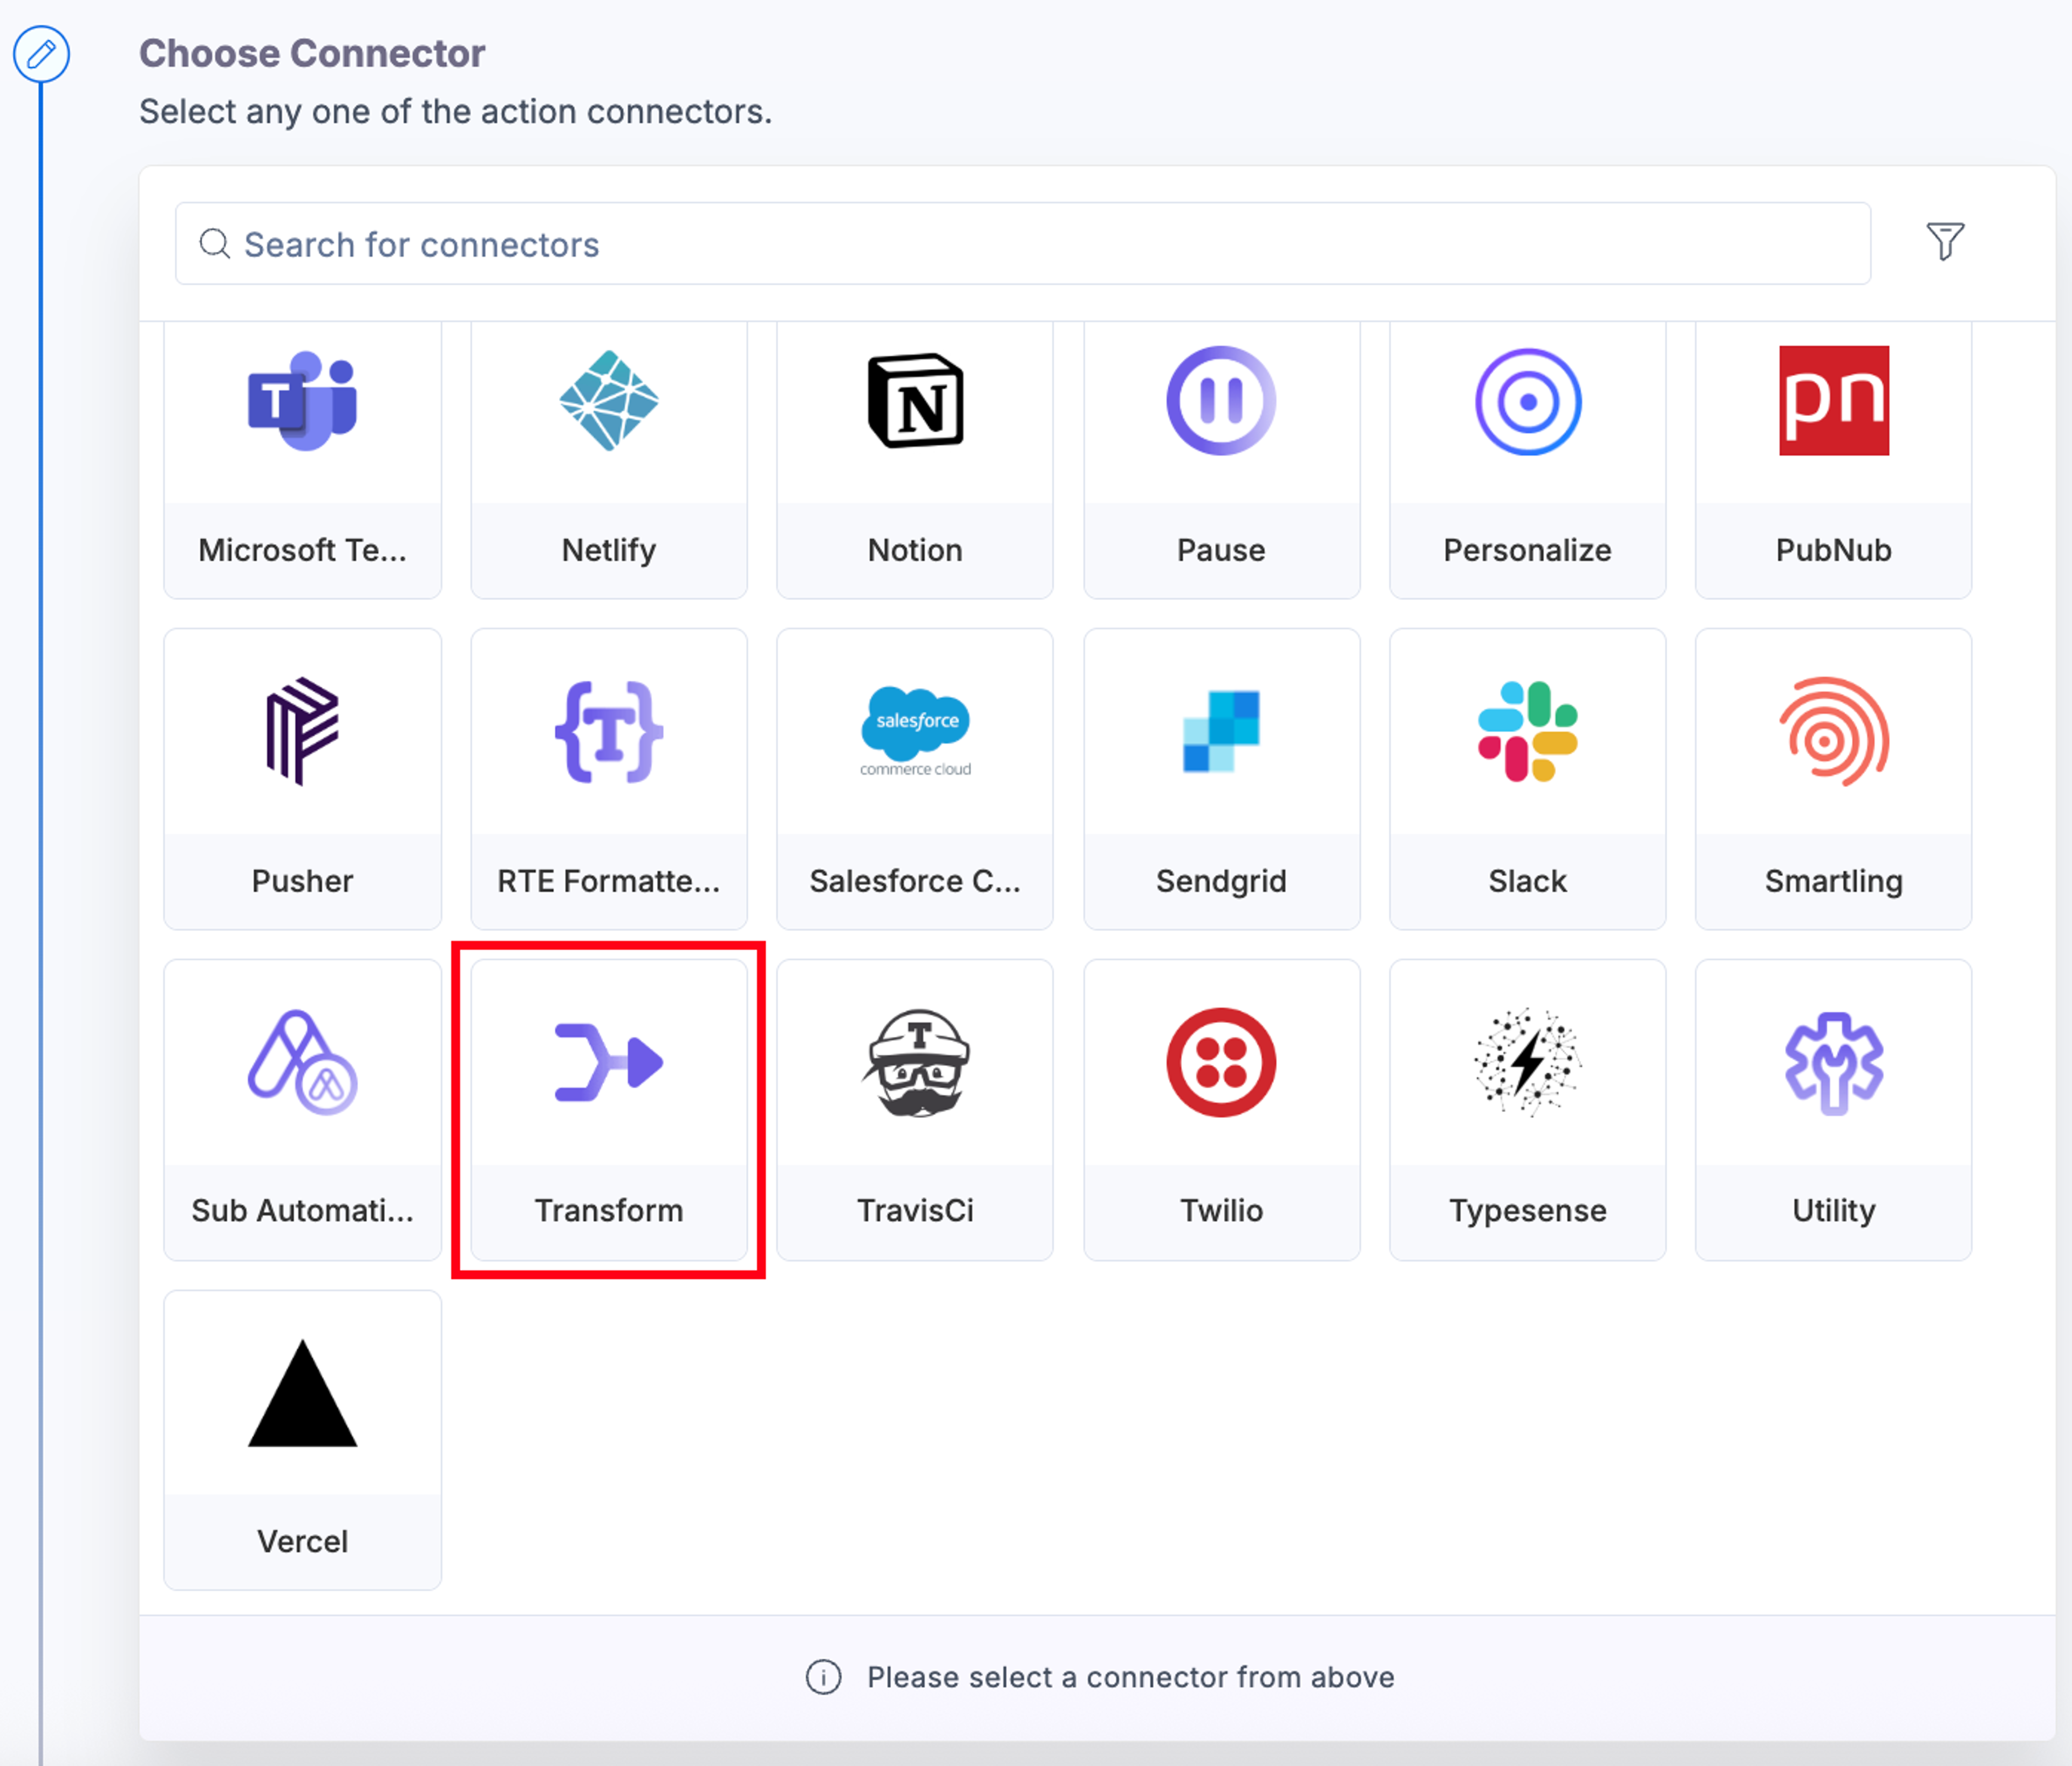Image resolution: width=2072 pixels, height=1766 pixels.
Task: Click the Search for connectors field
Action: tap(1023, 244)
